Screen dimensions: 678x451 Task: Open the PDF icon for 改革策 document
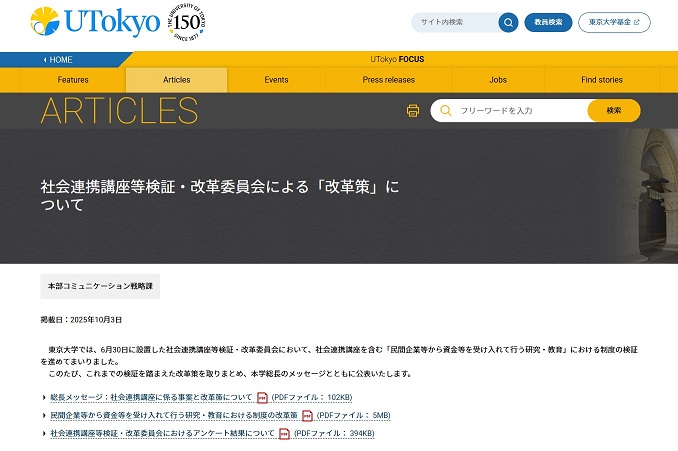tap(307, 415)
